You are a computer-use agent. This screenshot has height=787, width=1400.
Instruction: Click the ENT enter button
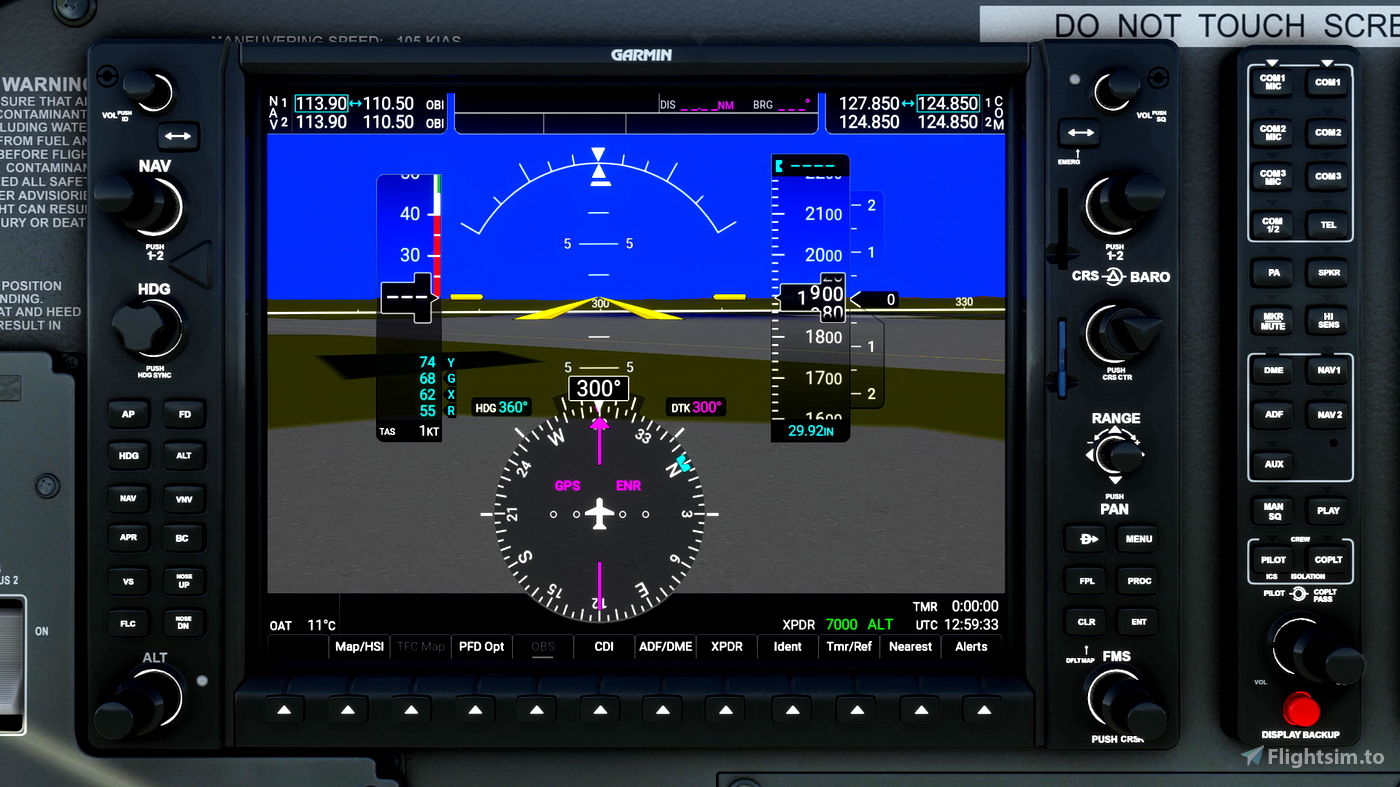pos(1139,621)
